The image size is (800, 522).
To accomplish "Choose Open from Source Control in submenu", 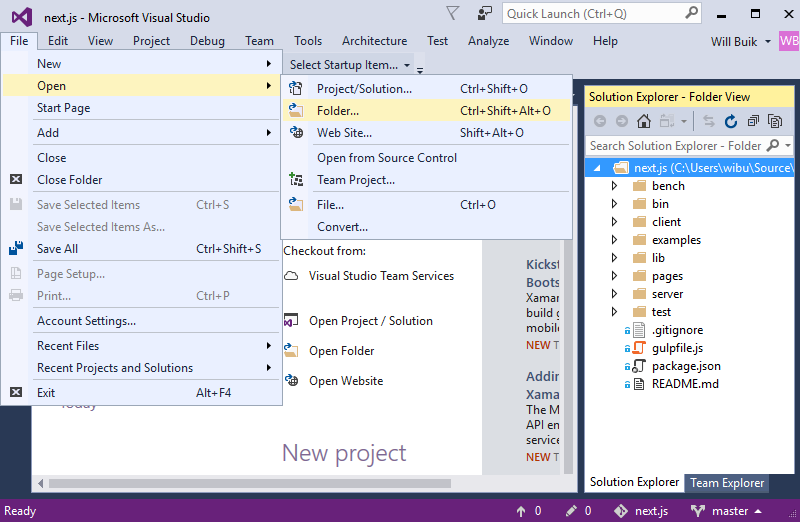I will click(426, 158).
